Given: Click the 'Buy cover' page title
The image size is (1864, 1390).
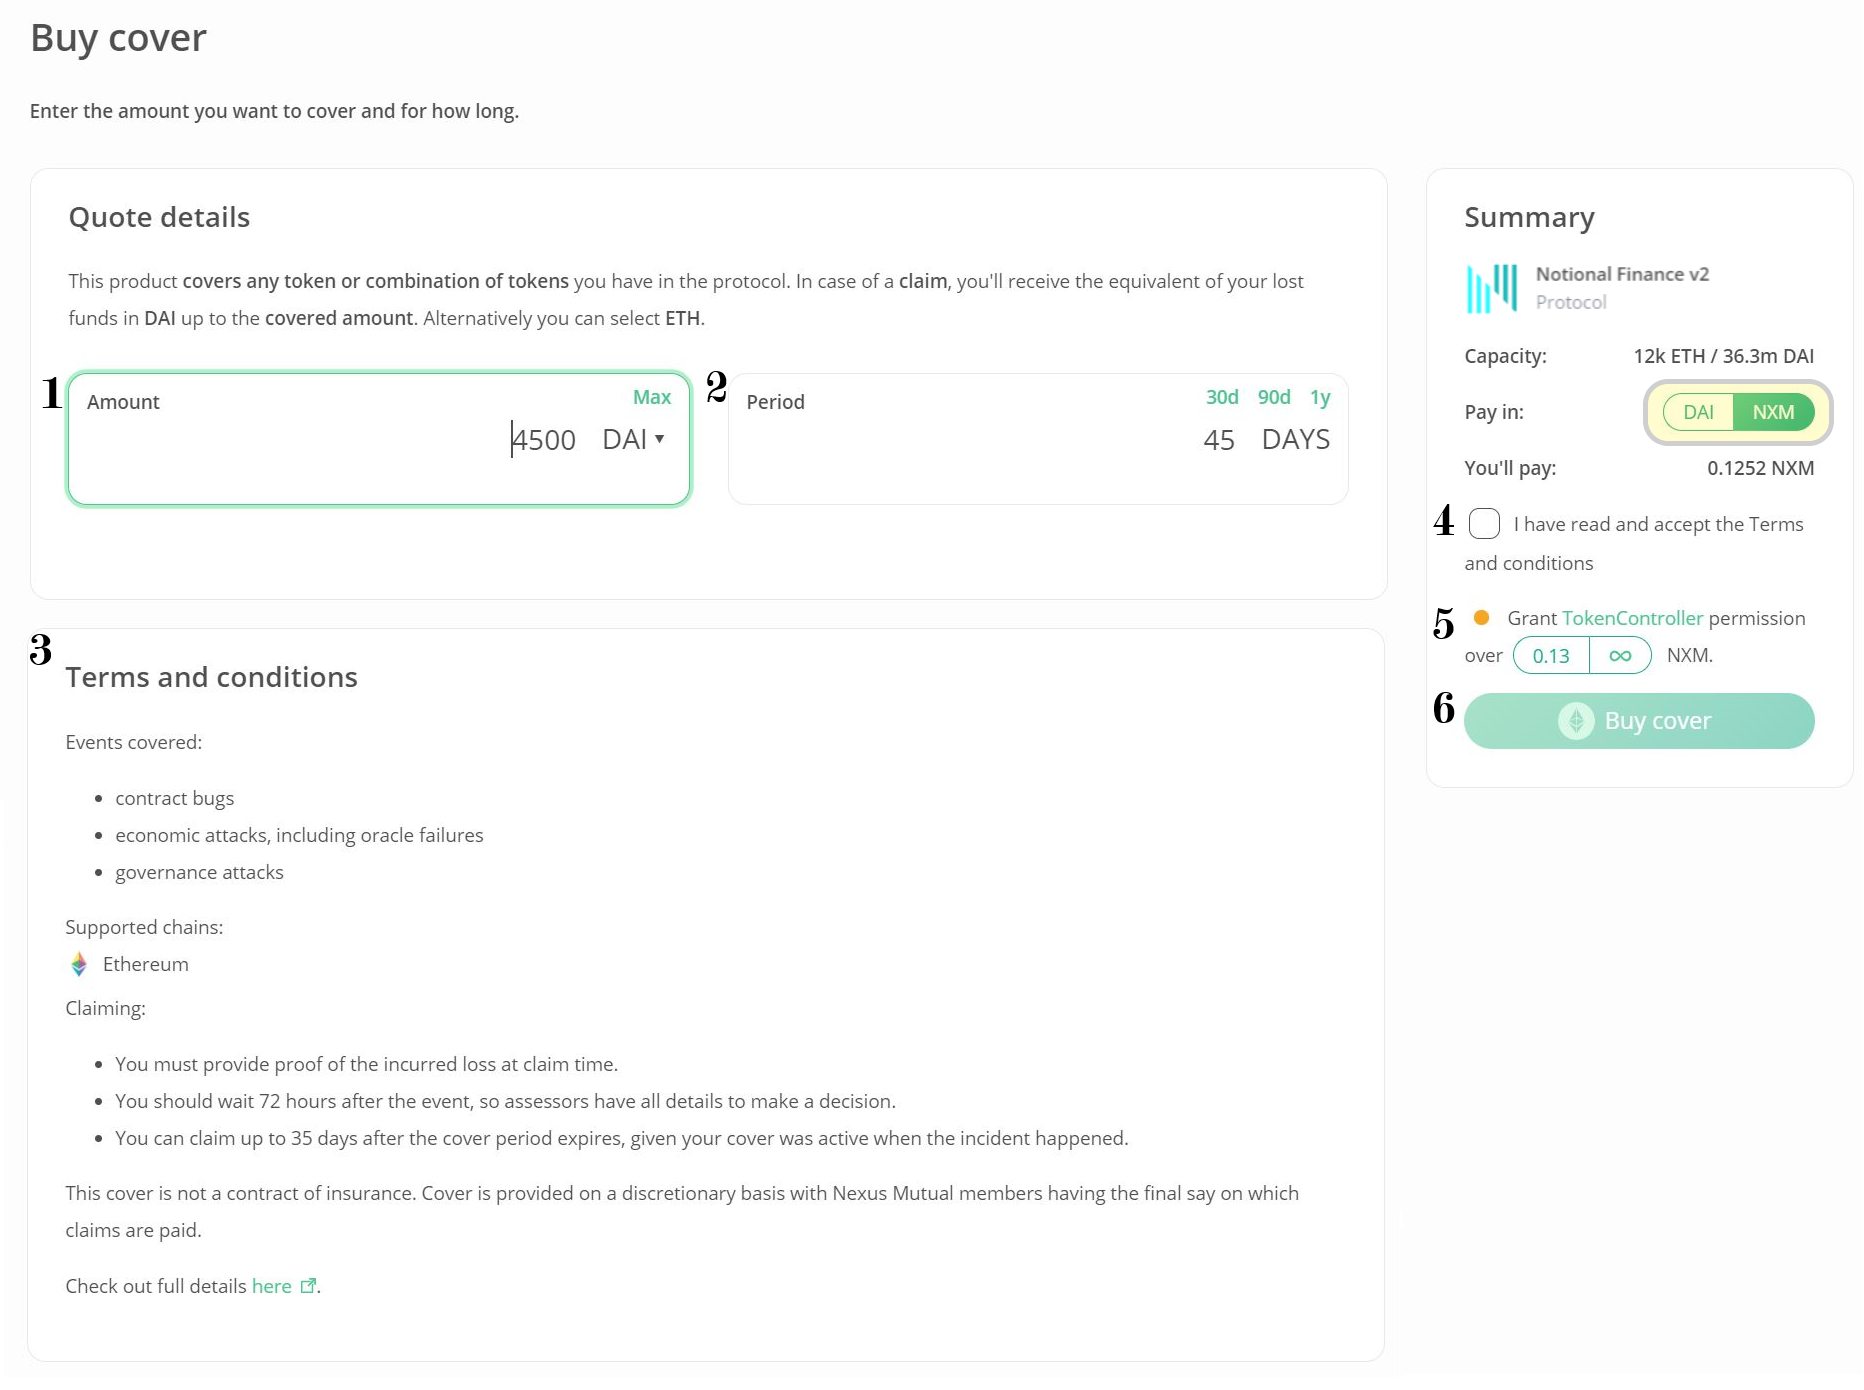Looking at the screenshot, I should [118, 38].
